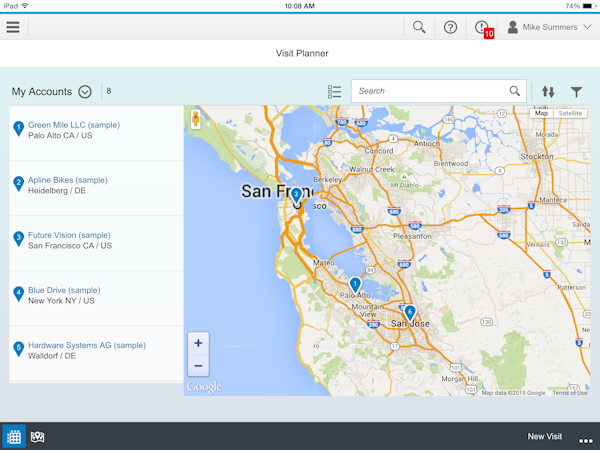Viewport: 600px width, 450px height.
Task: Select the Street View pegman icon
Action: (x=196, y=119)
